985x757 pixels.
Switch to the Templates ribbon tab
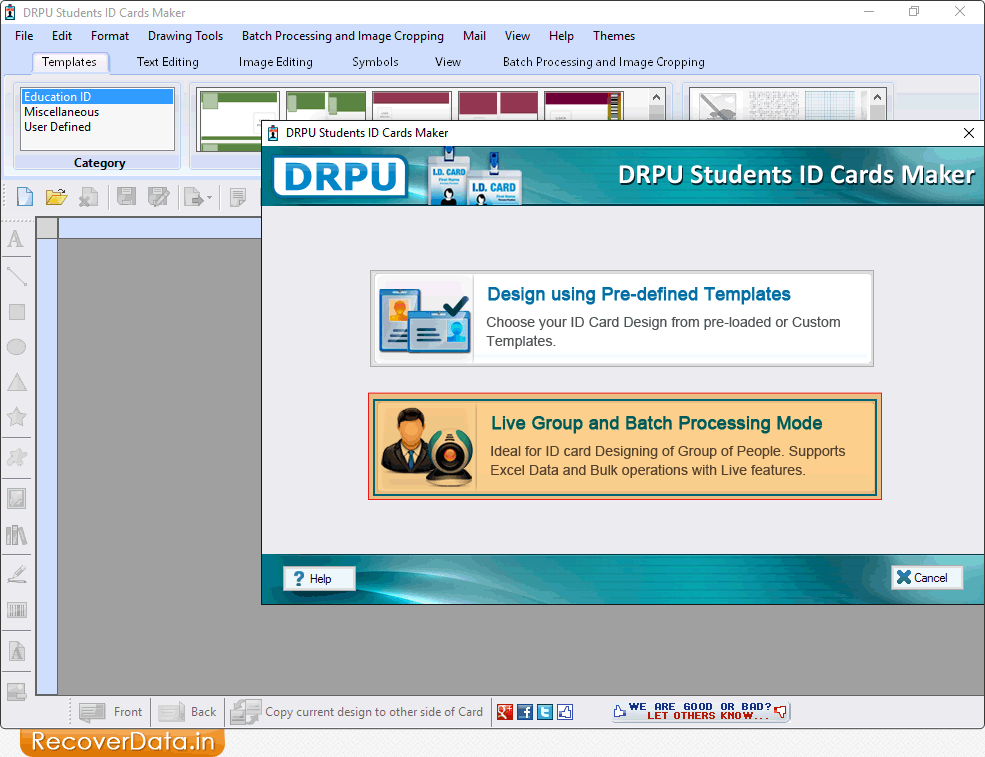pos(70,62)
